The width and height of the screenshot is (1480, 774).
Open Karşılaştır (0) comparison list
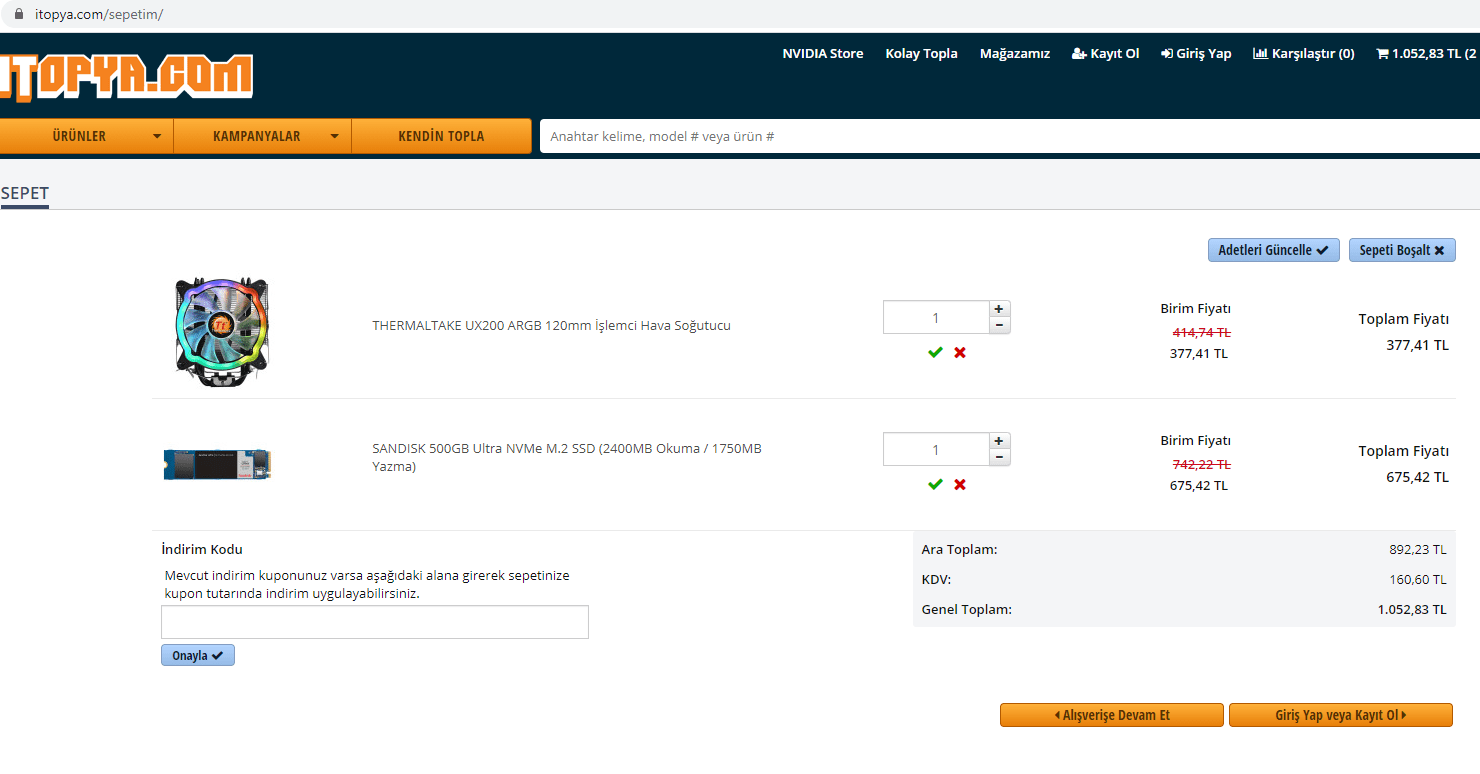1304,54
